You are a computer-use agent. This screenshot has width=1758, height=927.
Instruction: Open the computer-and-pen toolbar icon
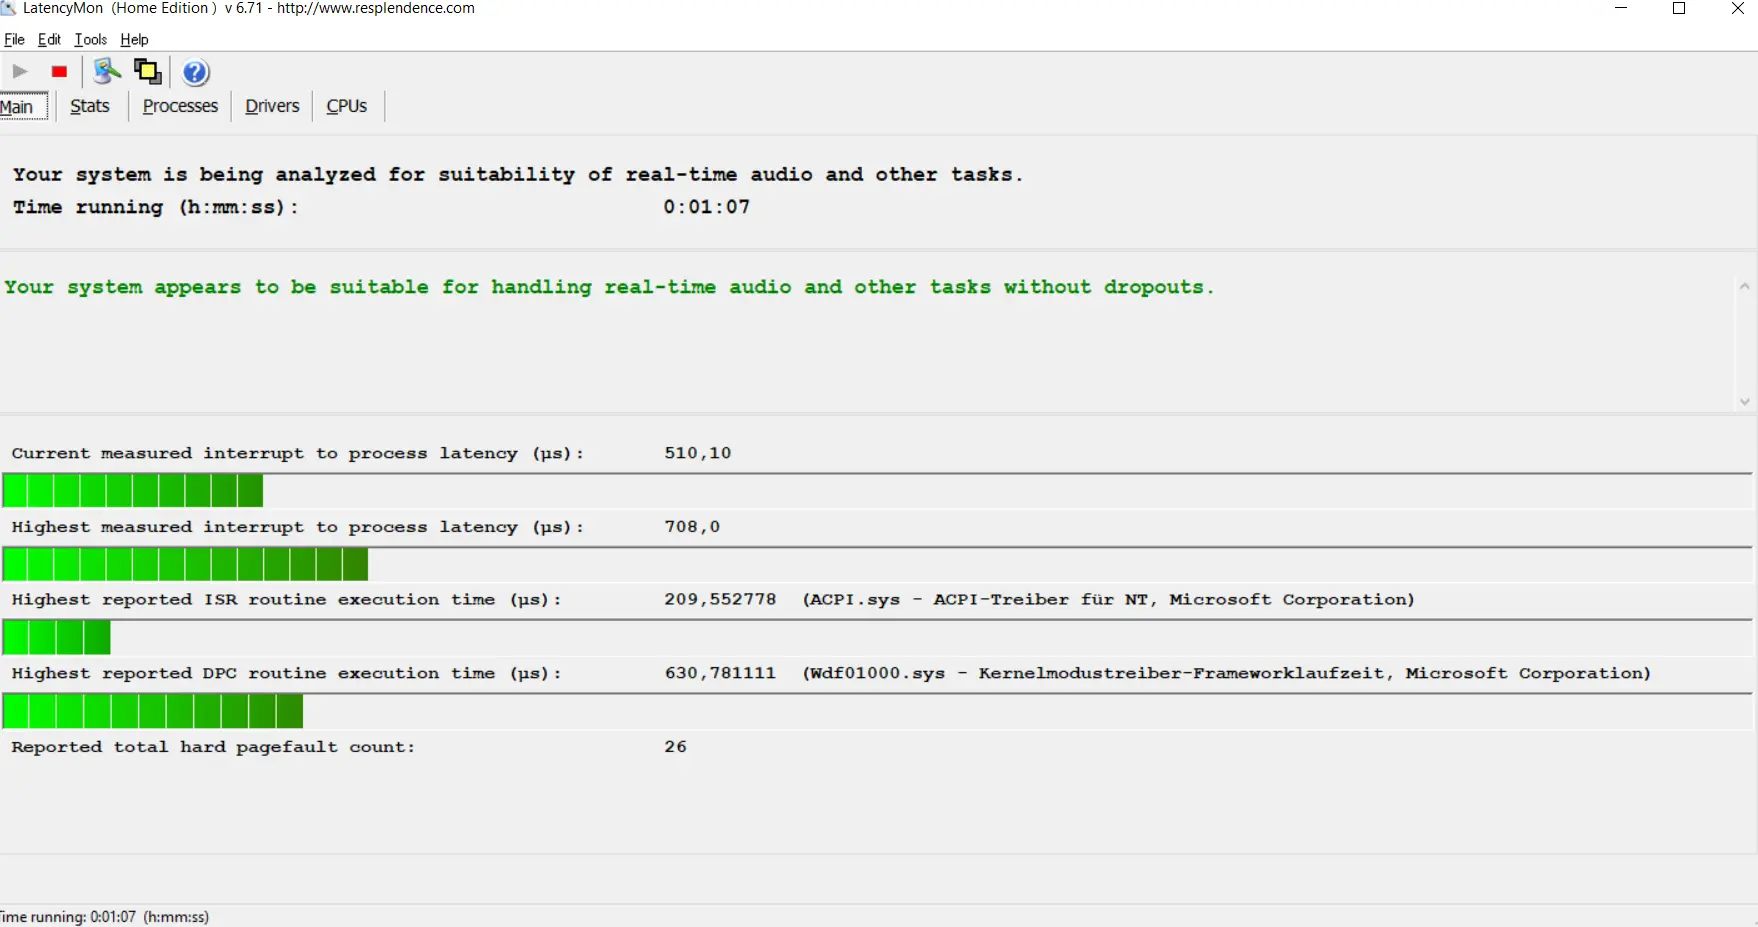click(x=106, y=72)
